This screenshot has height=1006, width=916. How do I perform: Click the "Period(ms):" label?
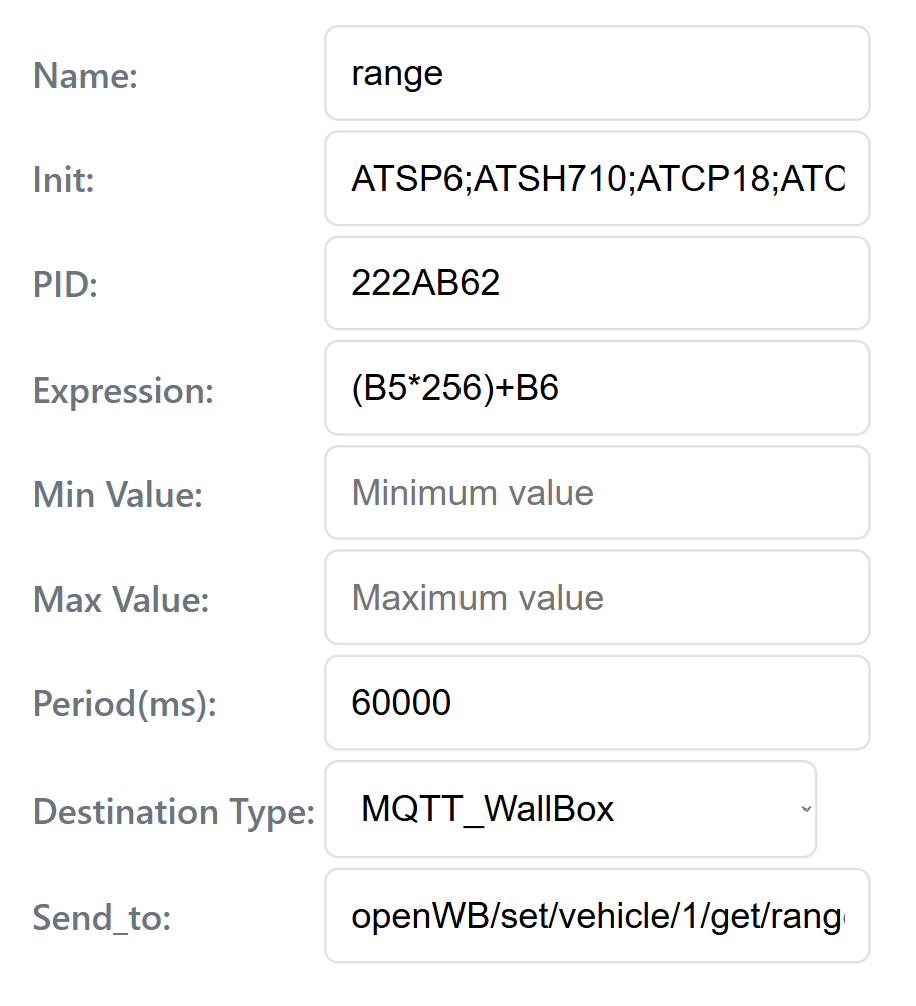point(125,704)
